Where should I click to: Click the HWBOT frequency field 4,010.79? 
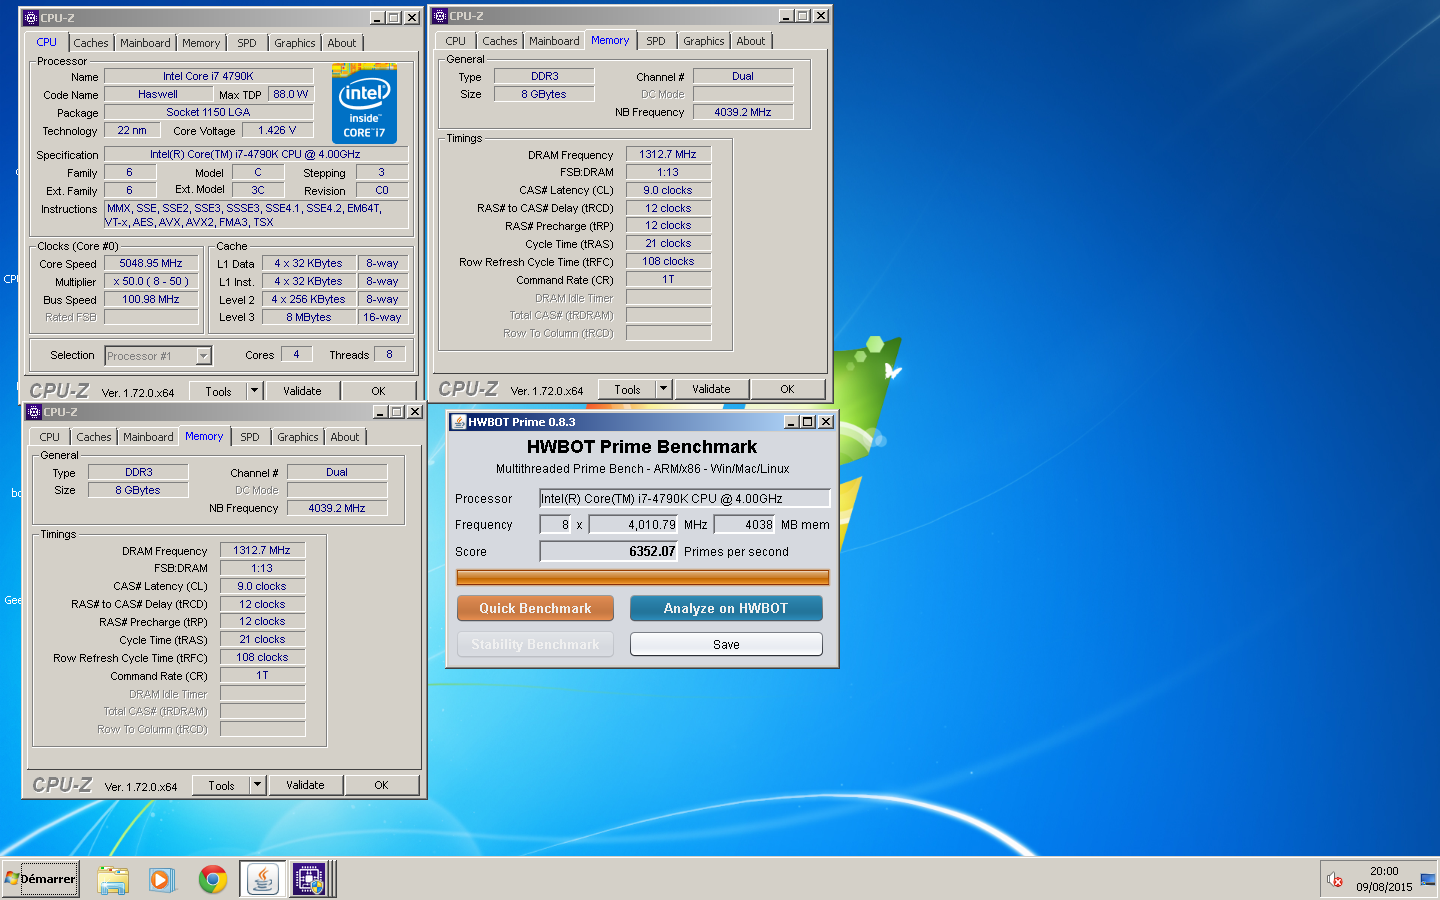(634, 524)
